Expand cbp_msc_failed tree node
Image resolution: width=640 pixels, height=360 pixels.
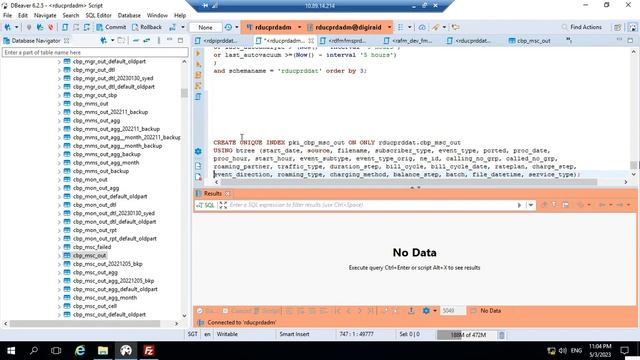coord(59,247)
